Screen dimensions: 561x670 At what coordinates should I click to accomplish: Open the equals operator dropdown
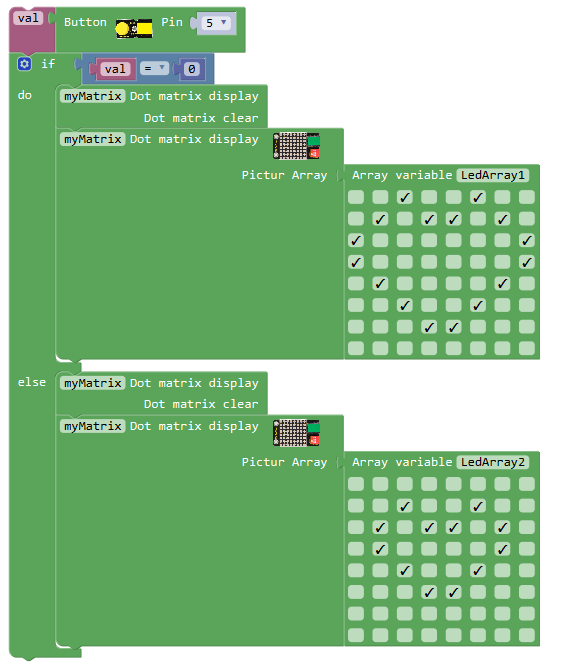point(154,68)
